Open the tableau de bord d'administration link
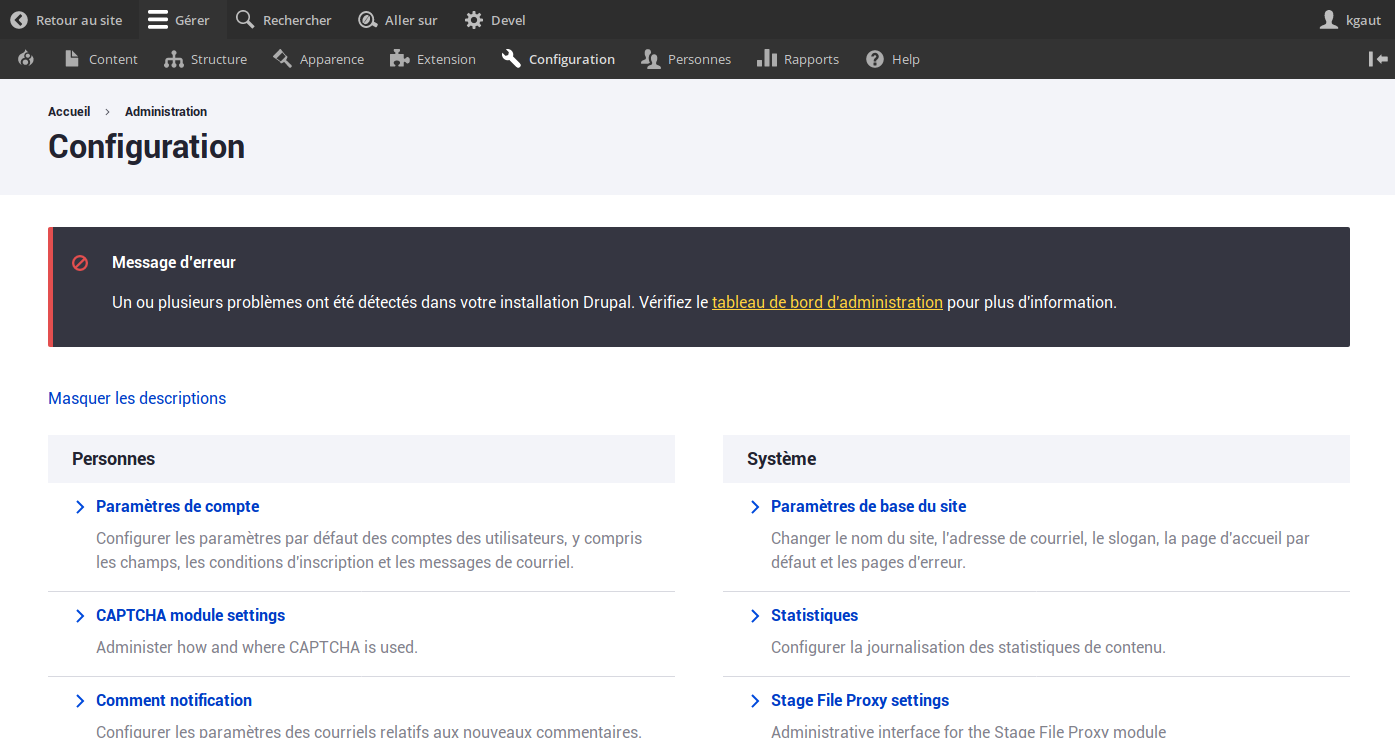Screen dimensions: 1395x738 point(827,302)
